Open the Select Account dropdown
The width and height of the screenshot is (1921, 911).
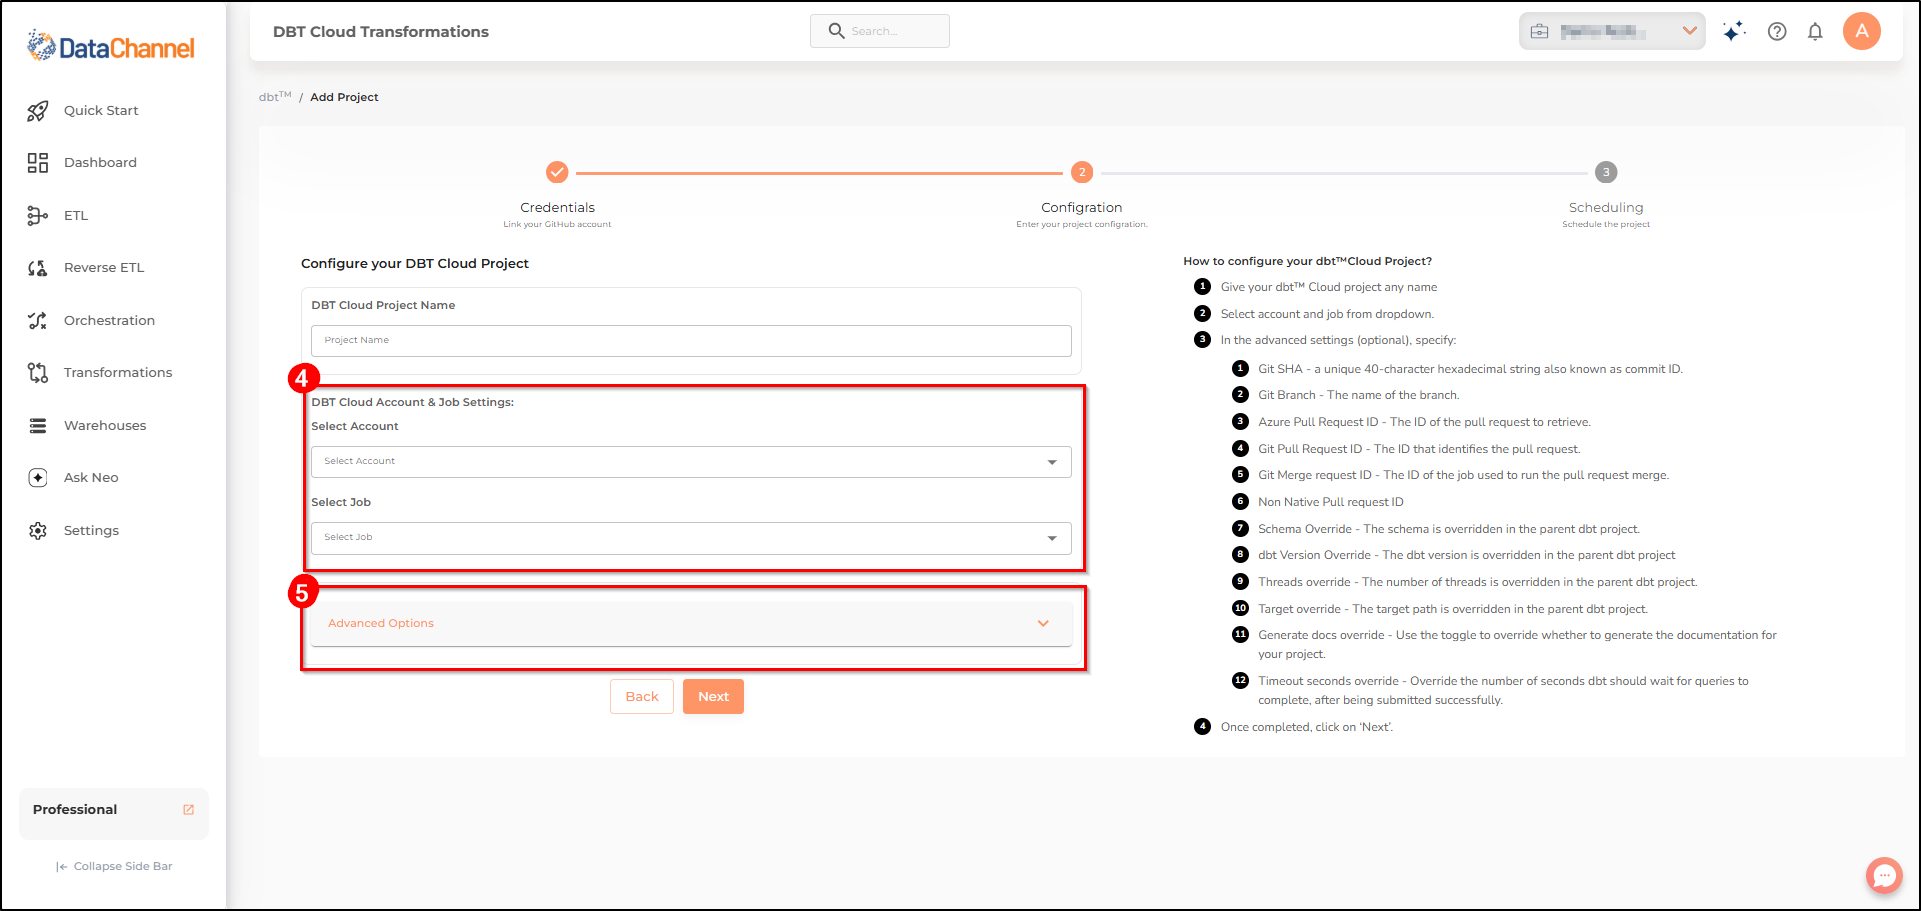pyautogui.click(x=691, y=462)
